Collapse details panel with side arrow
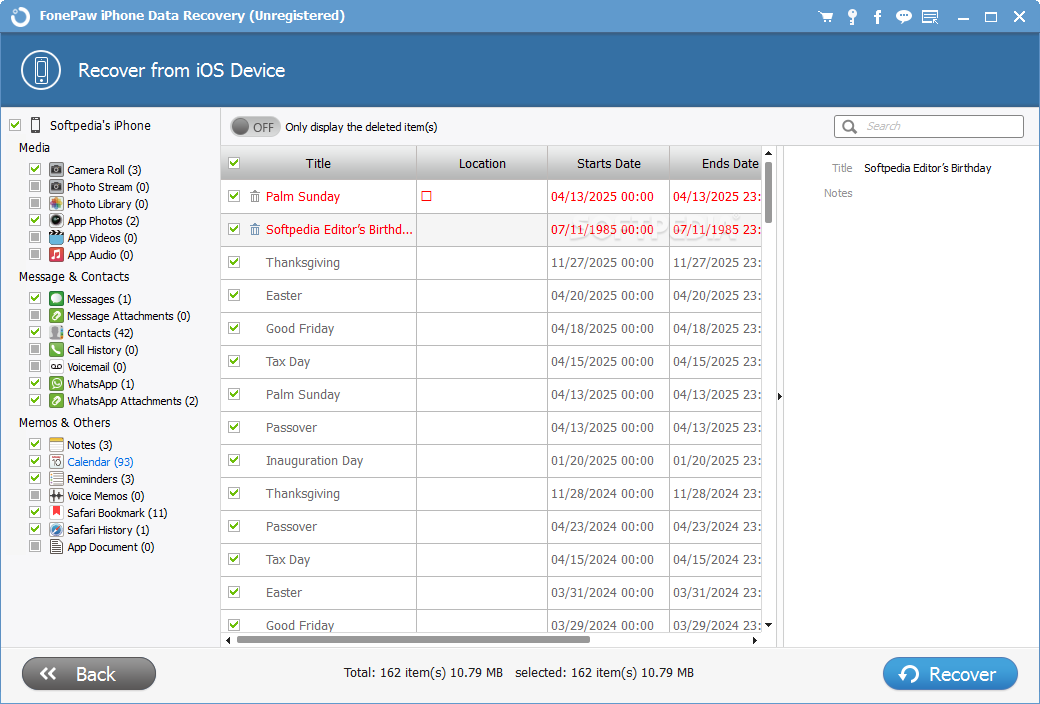 779,396
